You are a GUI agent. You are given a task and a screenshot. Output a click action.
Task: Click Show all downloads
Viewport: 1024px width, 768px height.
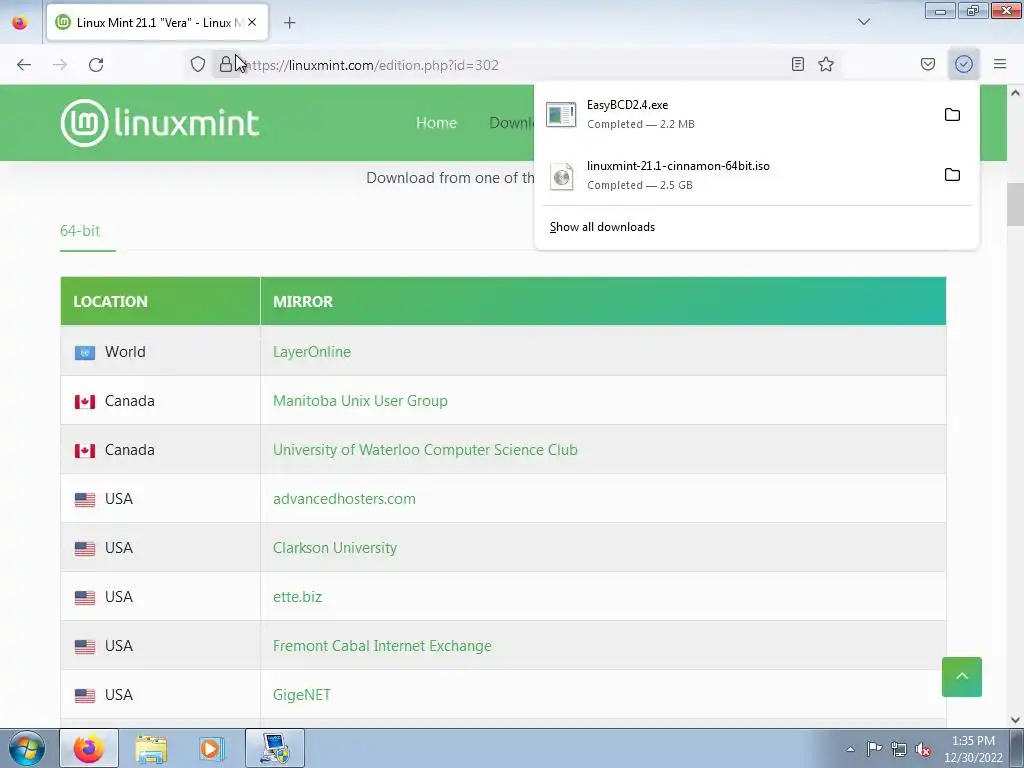(602, 227)
